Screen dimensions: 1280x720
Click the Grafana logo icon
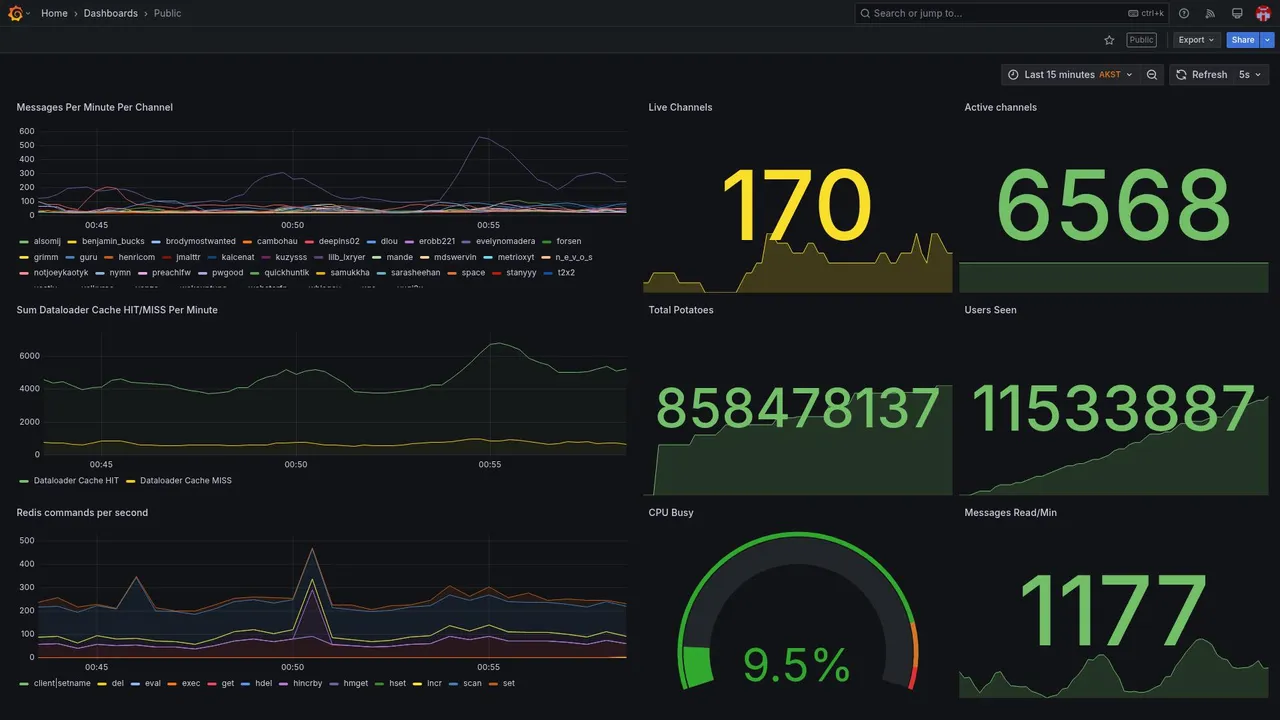tap(15, 13)
